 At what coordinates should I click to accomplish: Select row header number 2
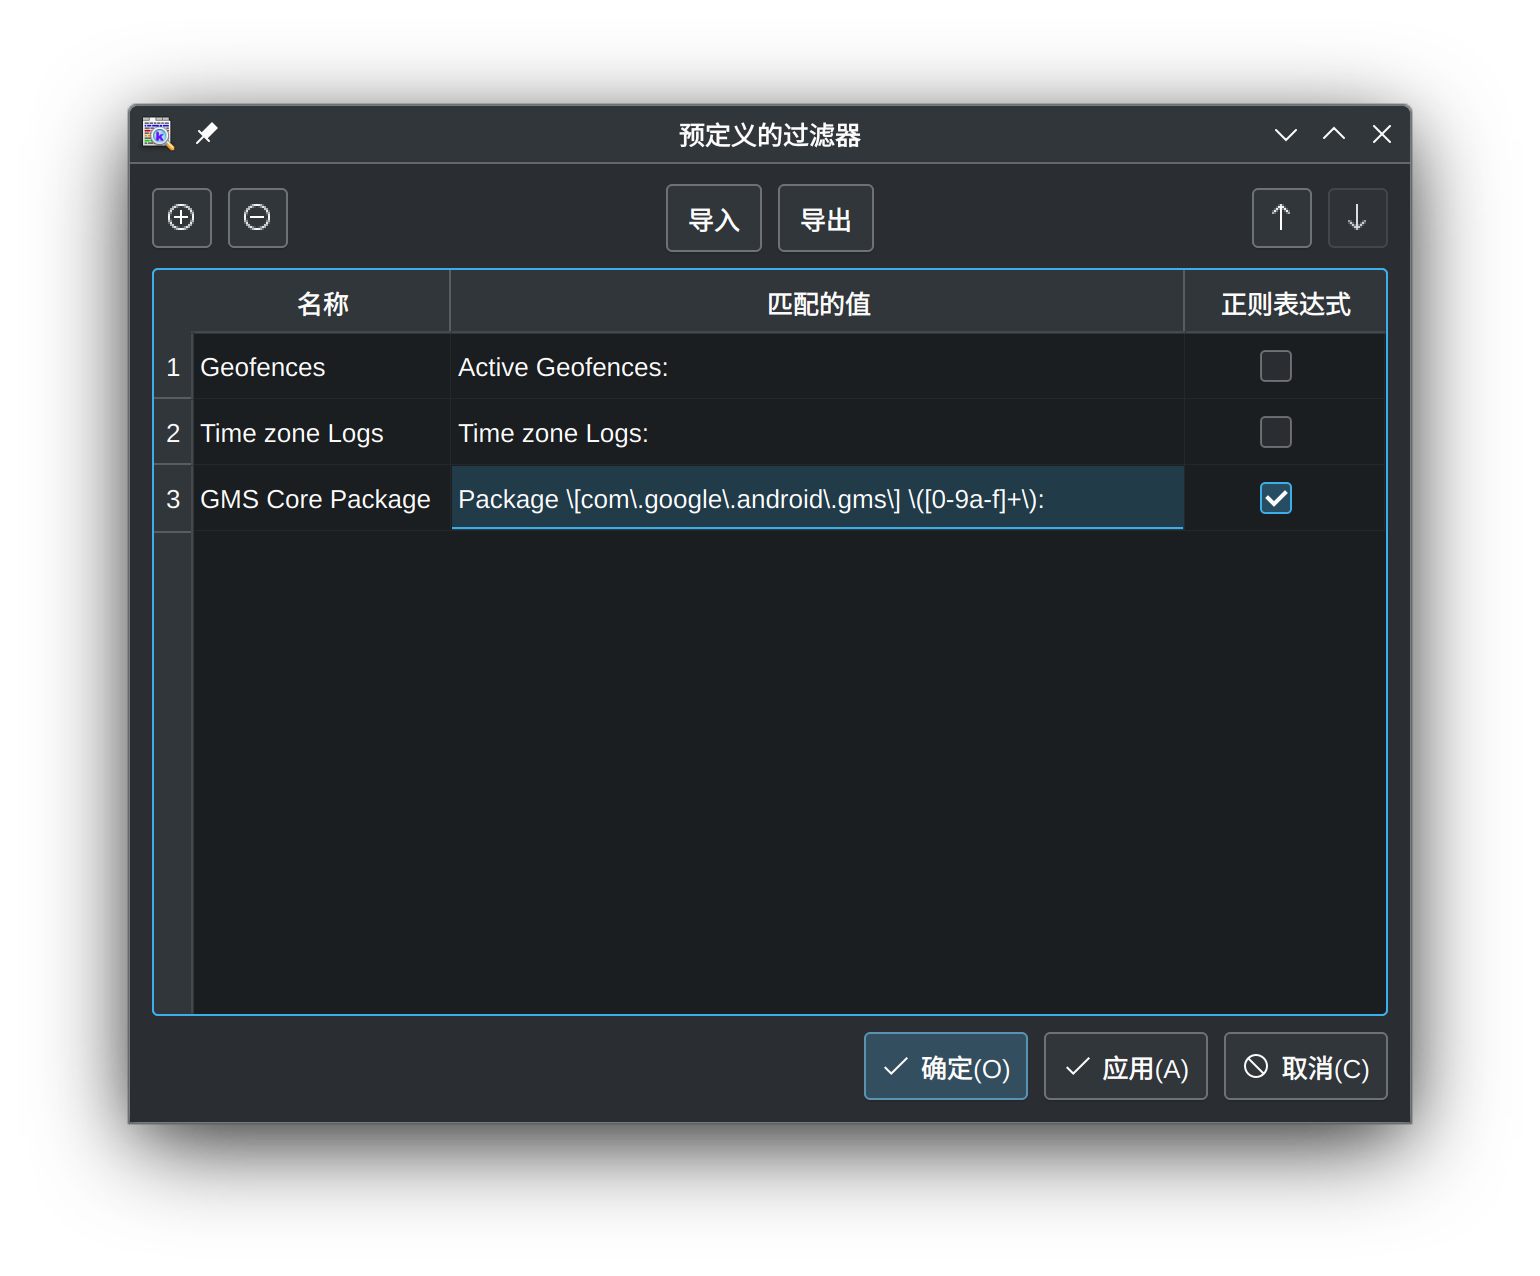click(173, 433)
